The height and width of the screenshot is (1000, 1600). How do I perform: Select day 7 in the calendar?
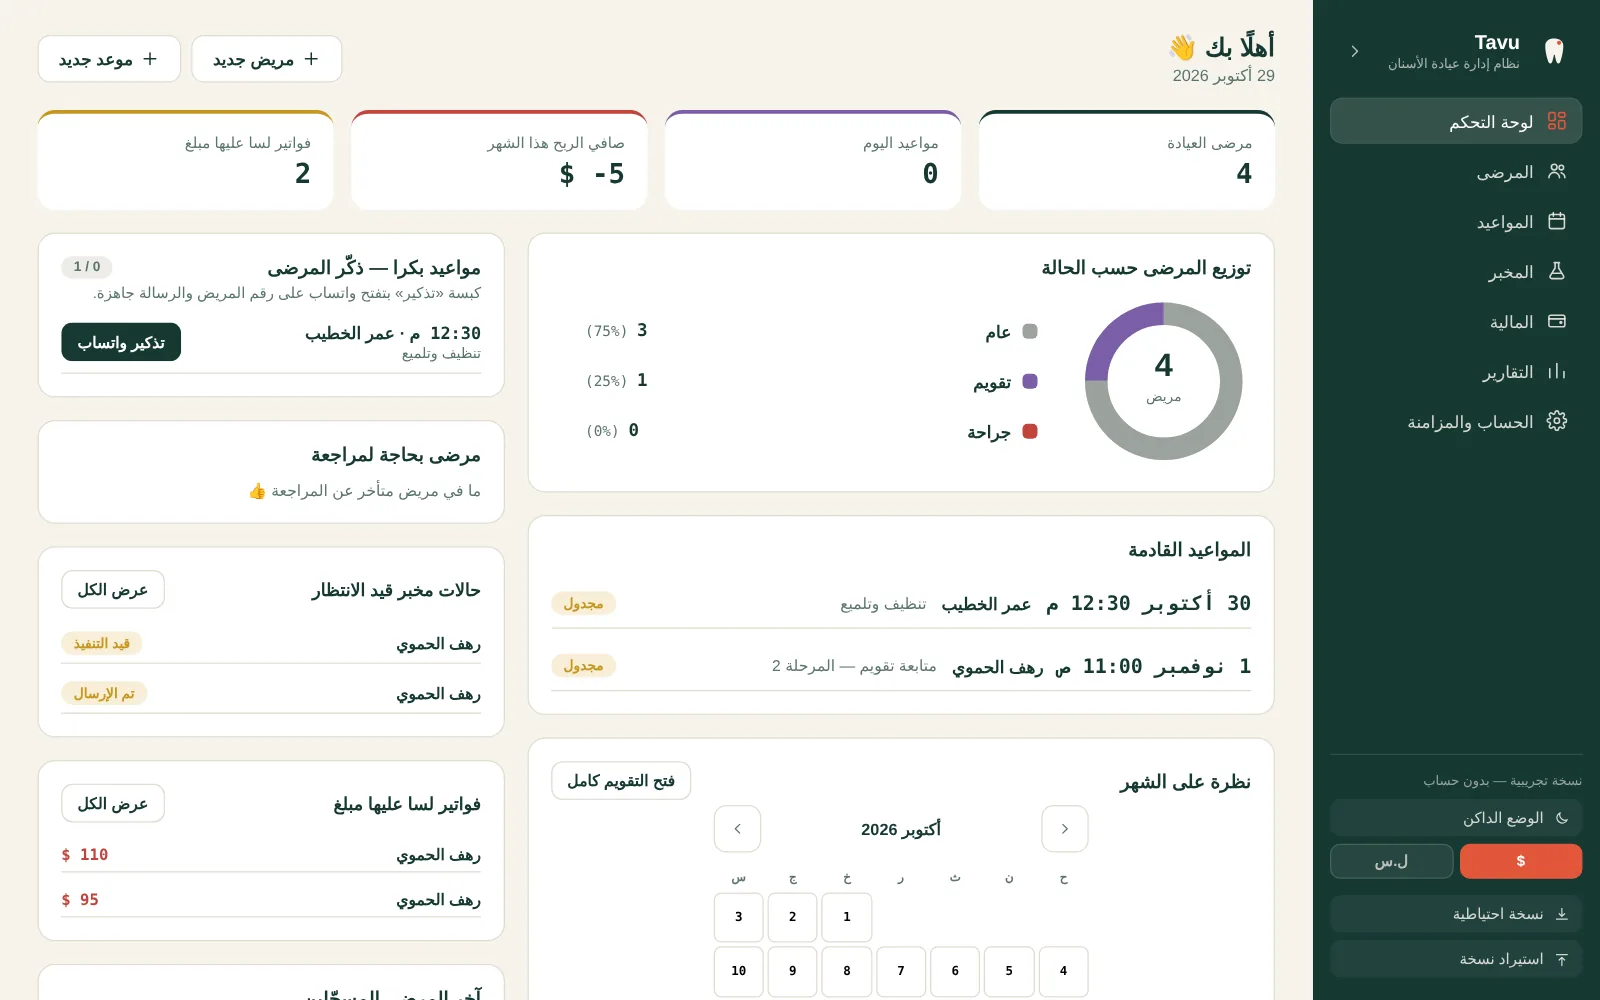point(901,971)
